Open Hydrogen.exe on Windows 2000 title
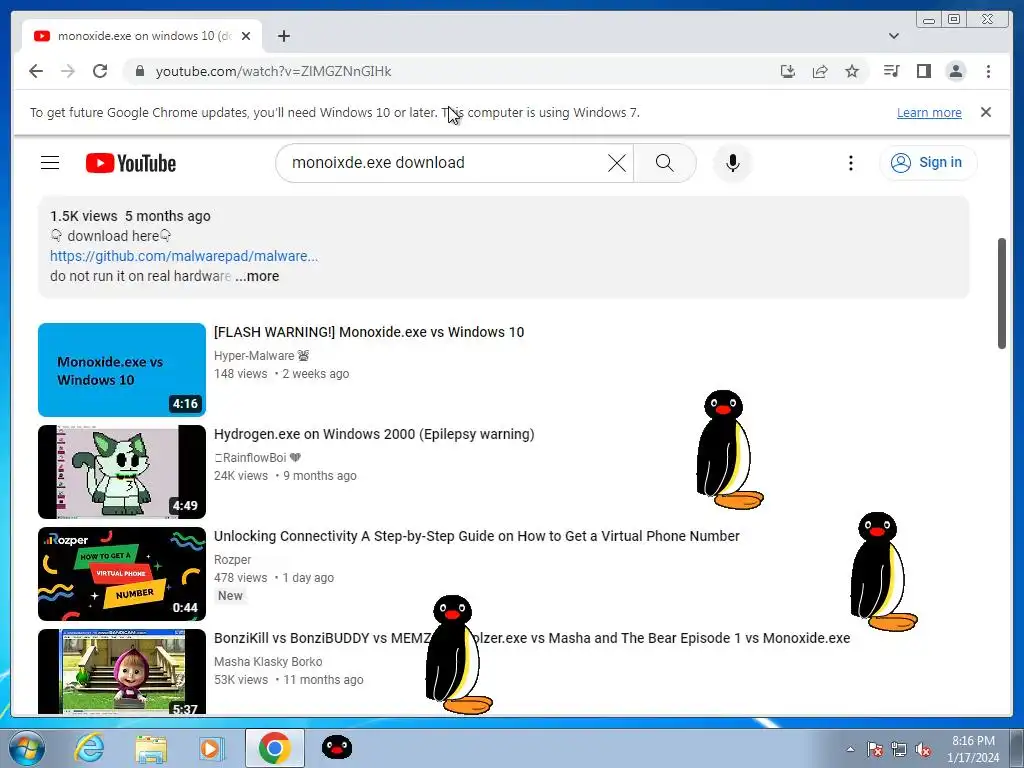This screenshot has height=768, width=1024. tap(374, 434)
